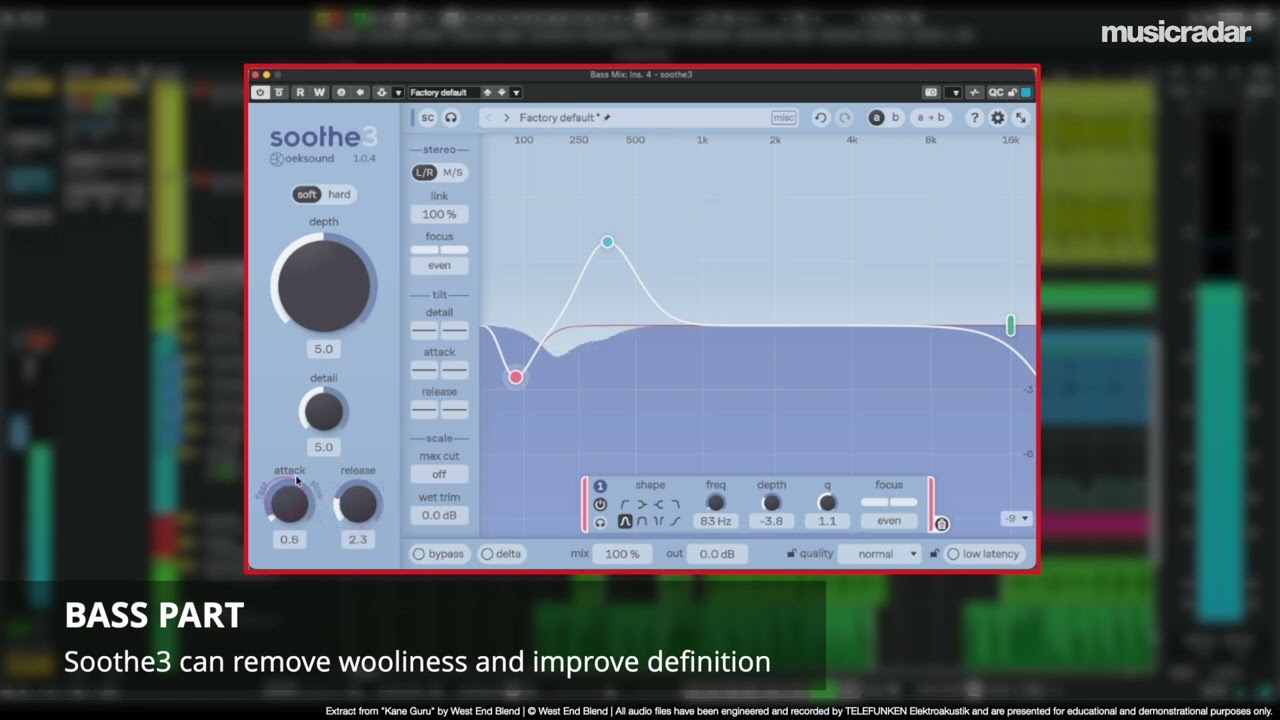Select hard mode

click(340, 195)
